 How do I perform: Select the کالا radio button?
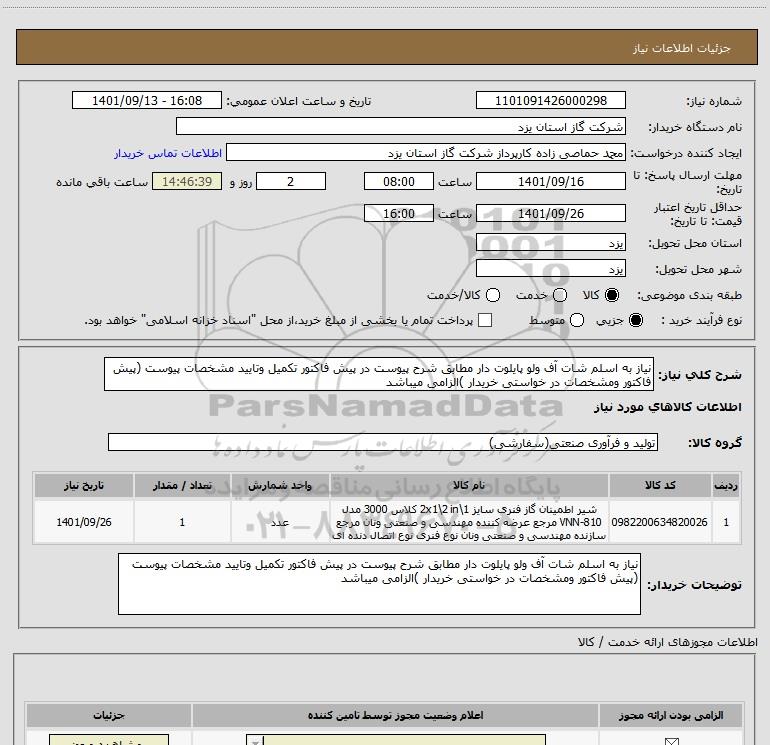[x=612, y=295]
